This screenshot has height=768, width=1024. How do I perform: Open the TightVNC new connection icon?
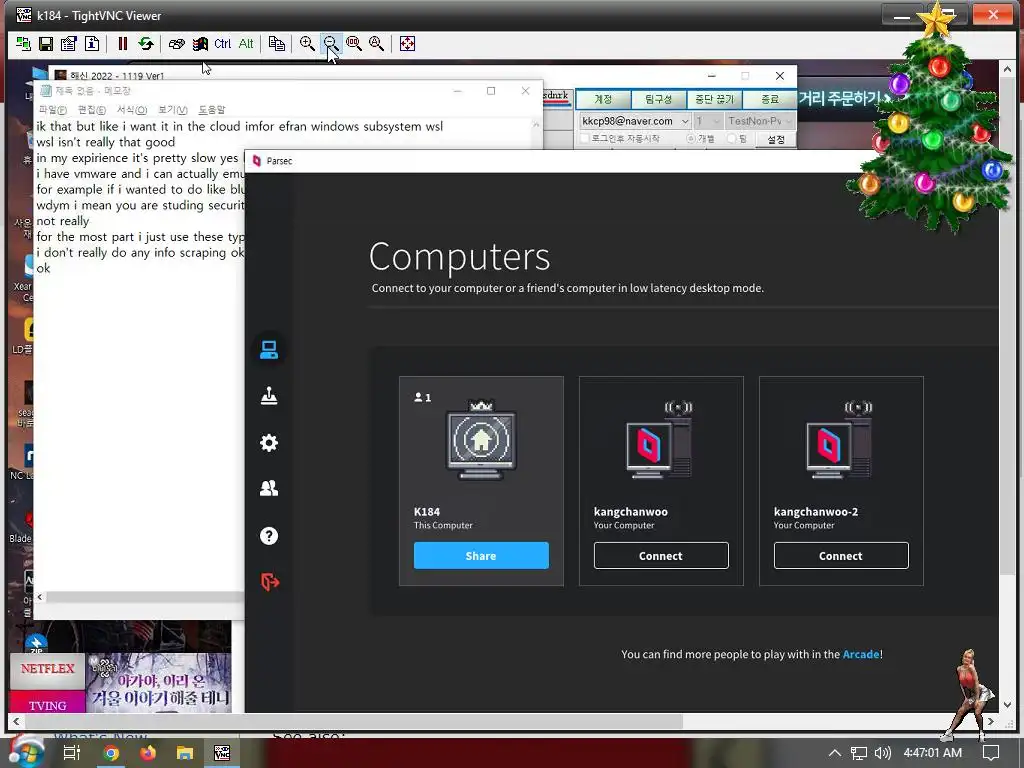24,44
